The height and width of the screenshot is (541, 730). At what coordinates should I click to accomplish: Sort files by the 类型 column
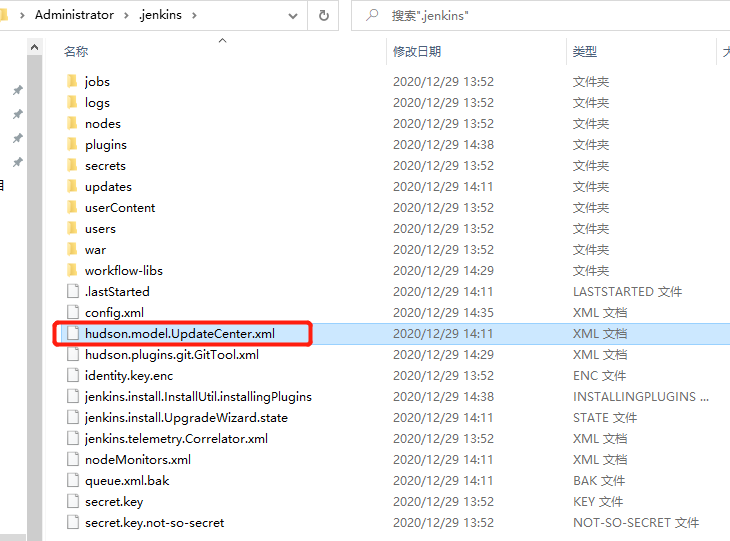[585, 51]
